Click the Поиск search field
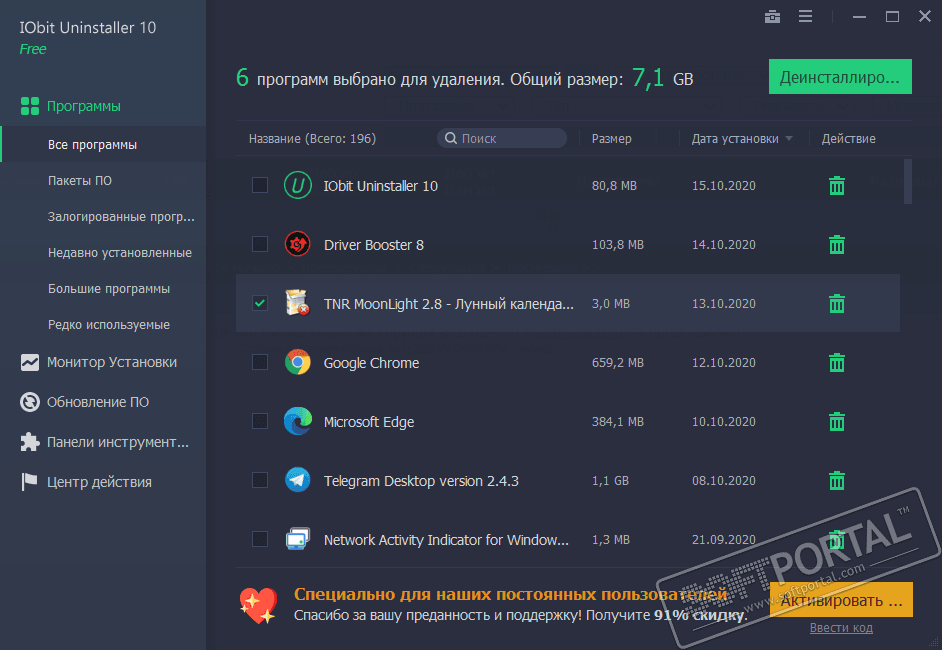This screenshot has height=650, width=942. click(502, 138)
